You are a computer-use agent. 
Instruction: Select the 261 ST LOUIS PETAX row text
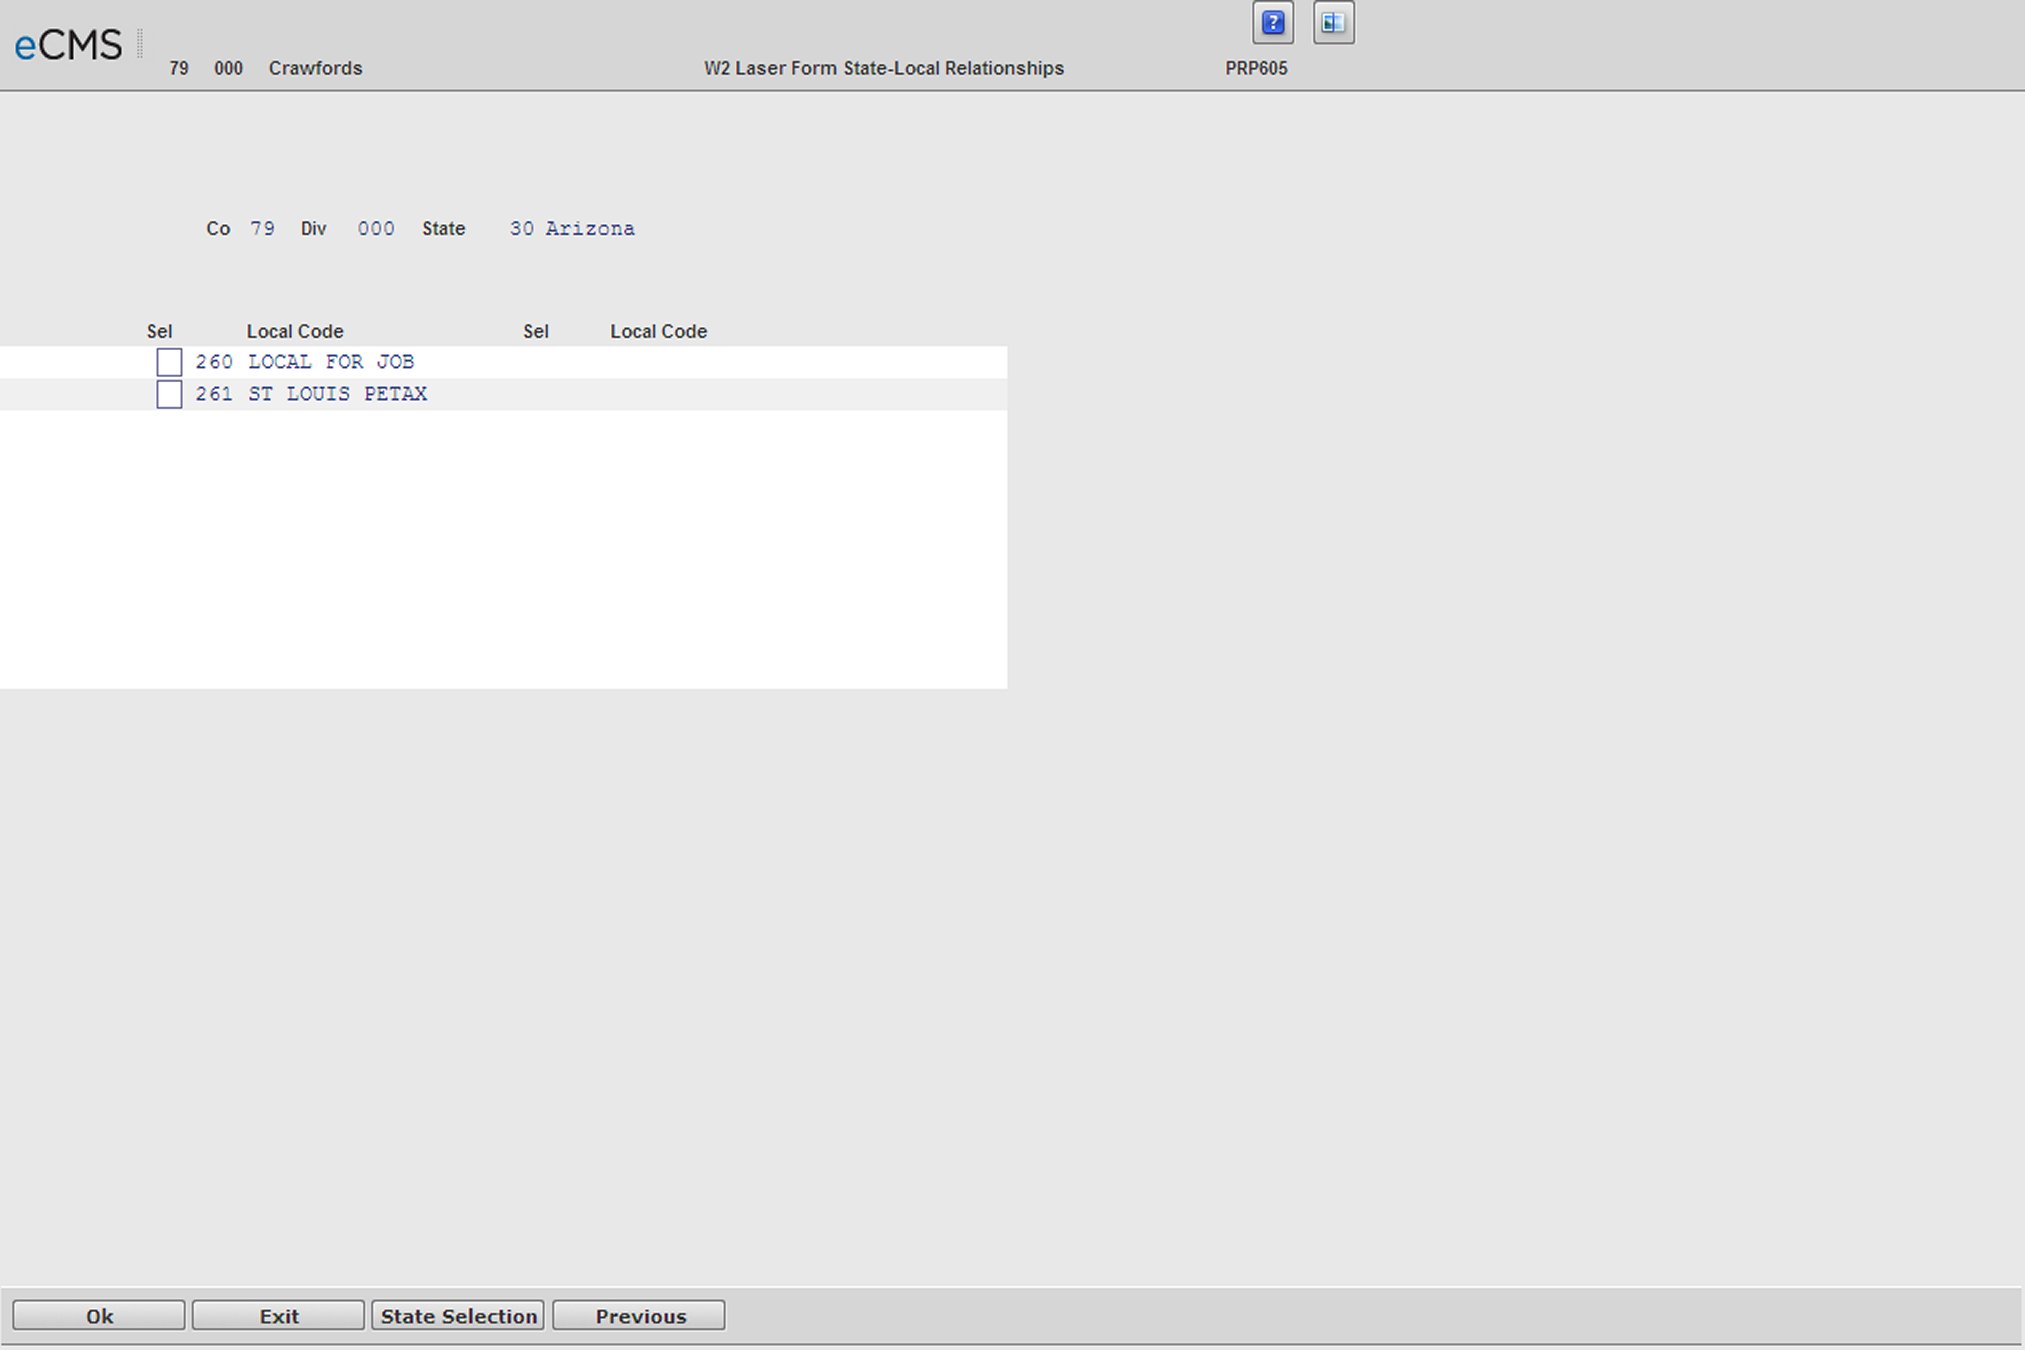pos(311,394)
